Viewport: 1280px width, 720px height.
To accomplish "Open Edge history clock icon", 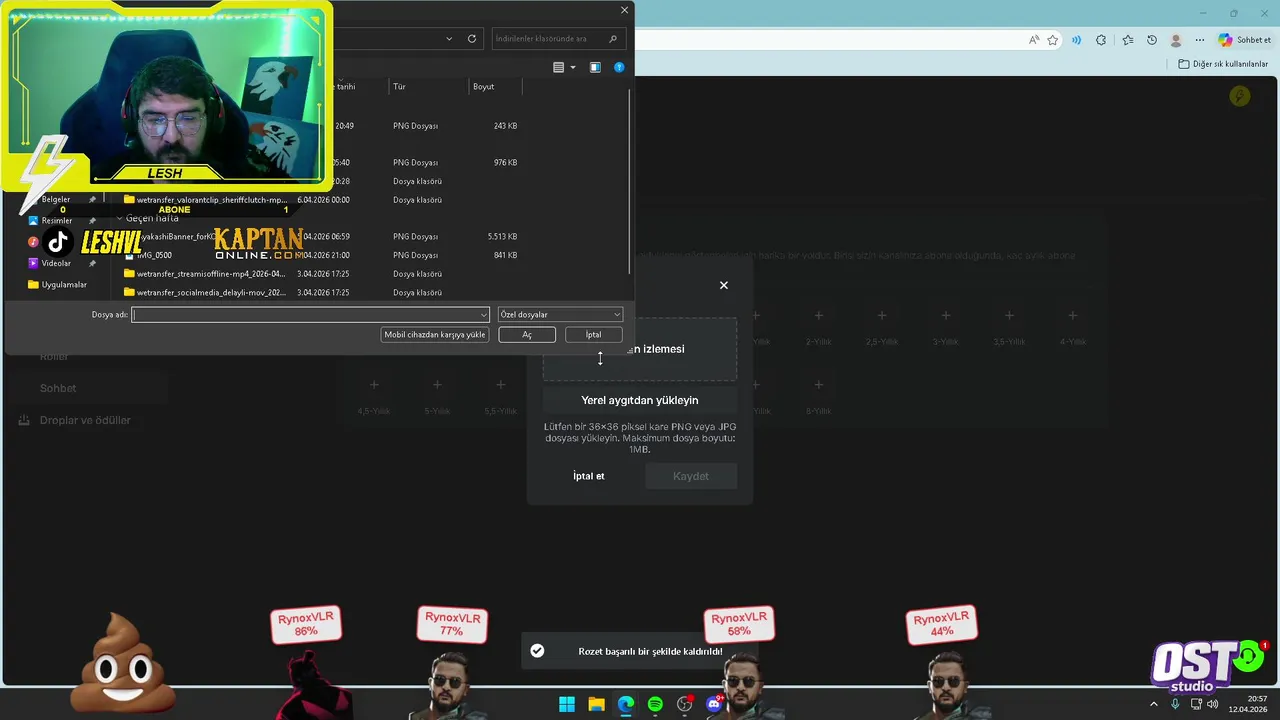I will click(1152, 40).
